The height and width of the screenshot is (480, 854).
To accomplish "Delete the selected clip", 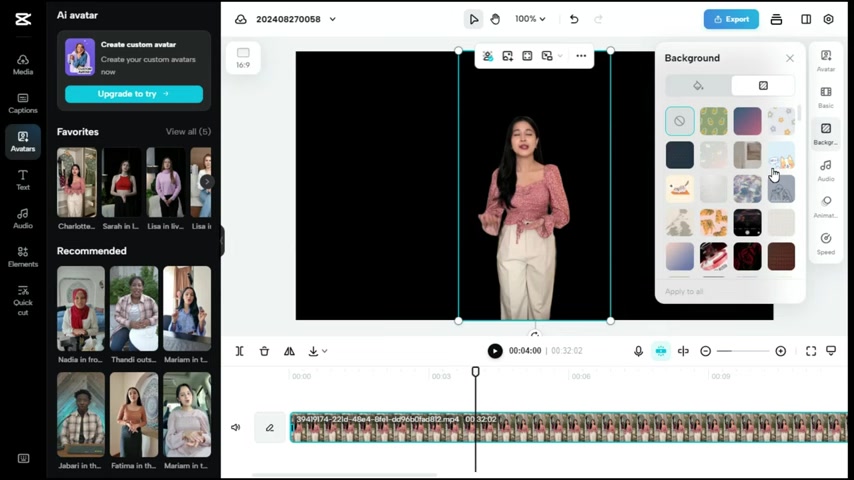I will tap(264, 351).
